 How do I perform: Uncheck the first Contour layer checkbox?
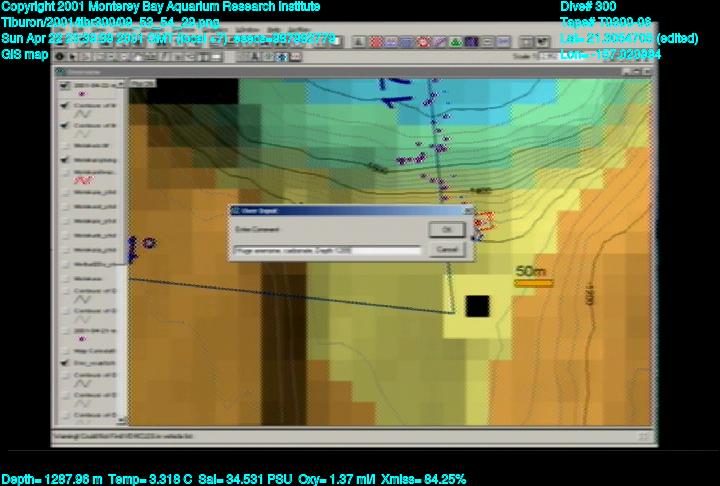[x=64, y=103]
